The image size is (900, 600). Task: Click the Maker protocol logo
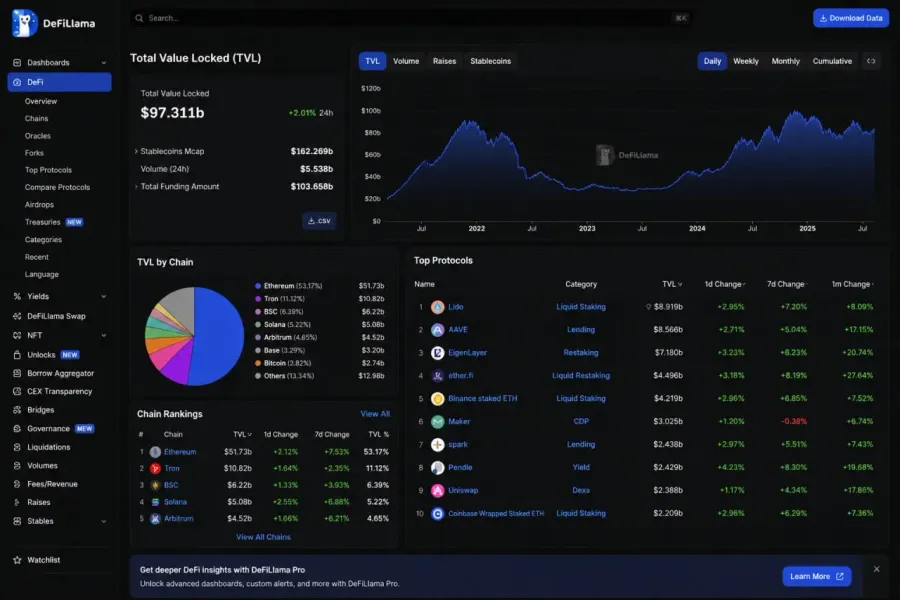coord(437,421)
